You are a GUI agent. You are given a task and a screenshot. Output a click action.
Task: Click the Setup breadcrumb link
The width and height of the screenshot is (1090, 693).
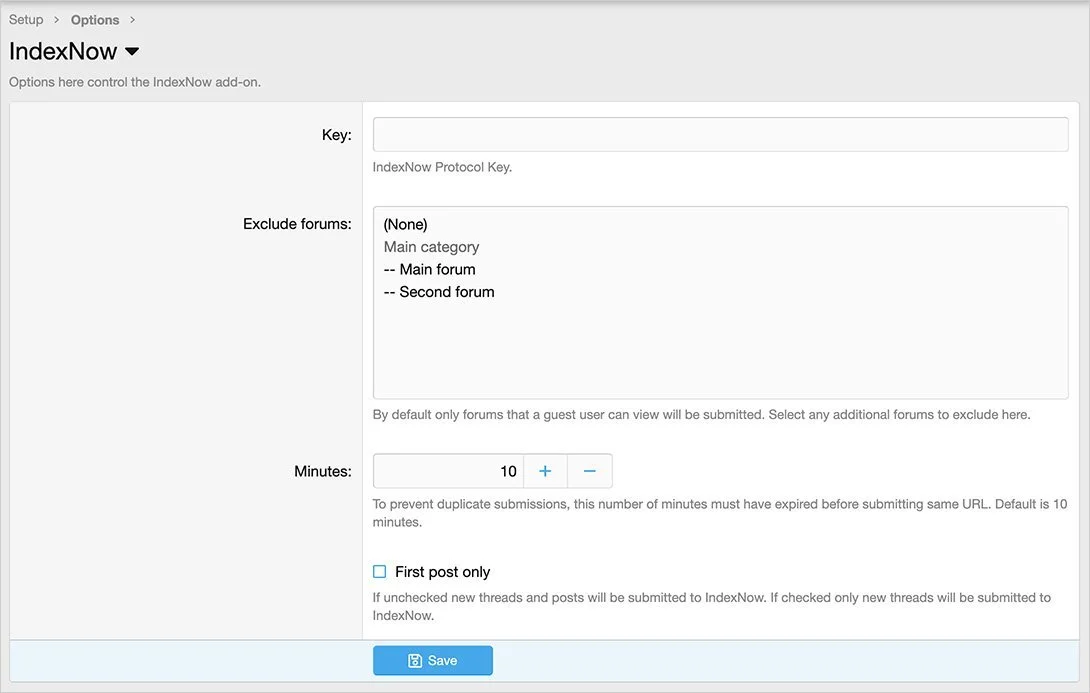pos(26,20)
